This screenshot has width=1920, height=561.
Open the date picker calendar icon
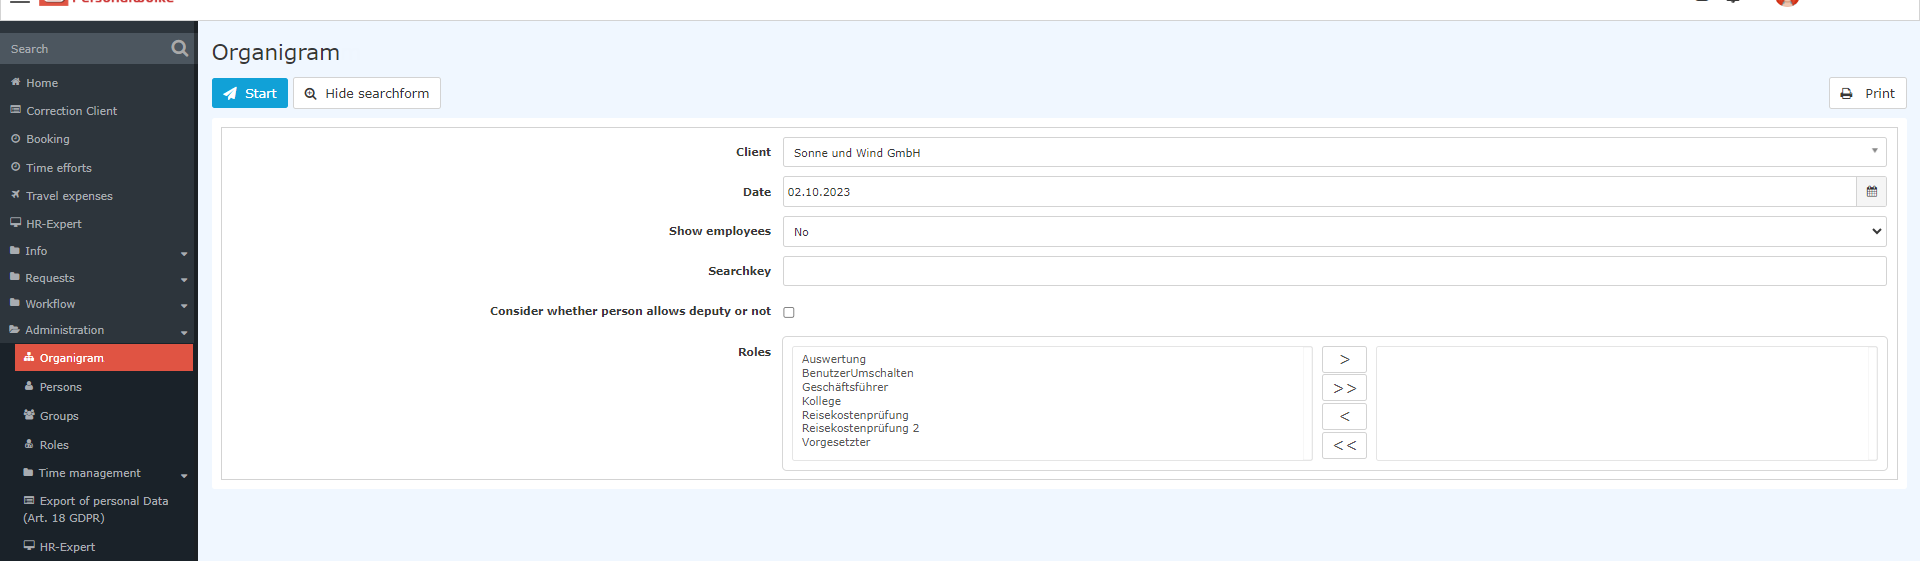pyautogui.click(x=1871, y=192)
